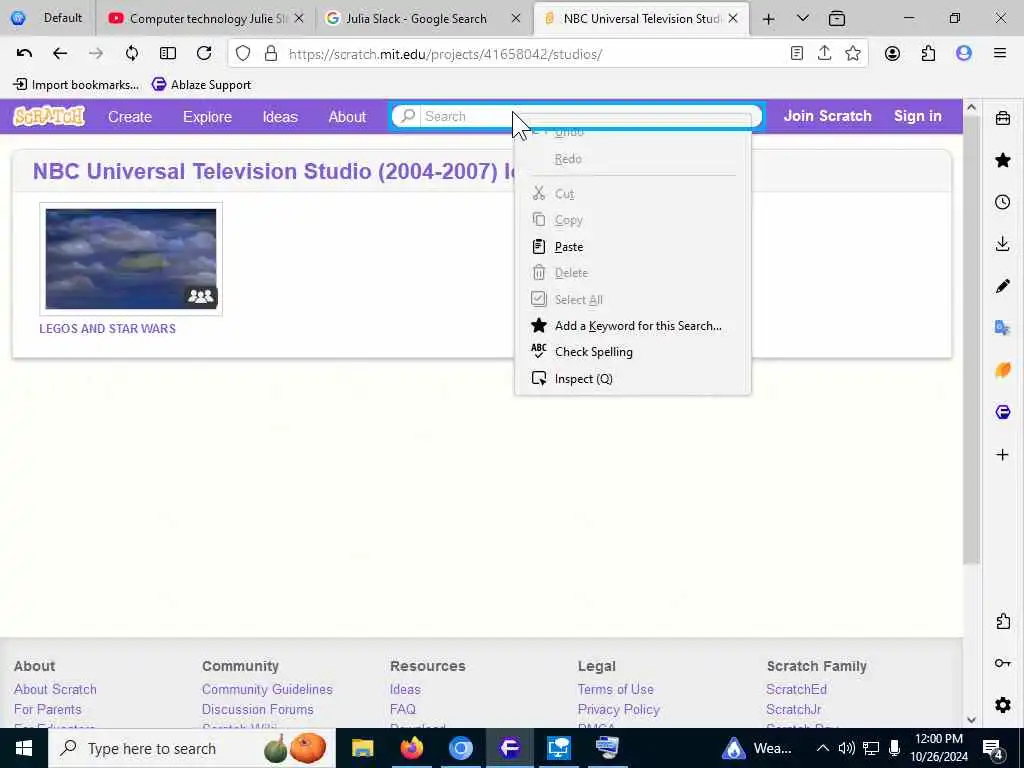Image resolution: width=1024 pixels, height=768 pixels.
Task: Open the notification center icon
Action: 993,749
